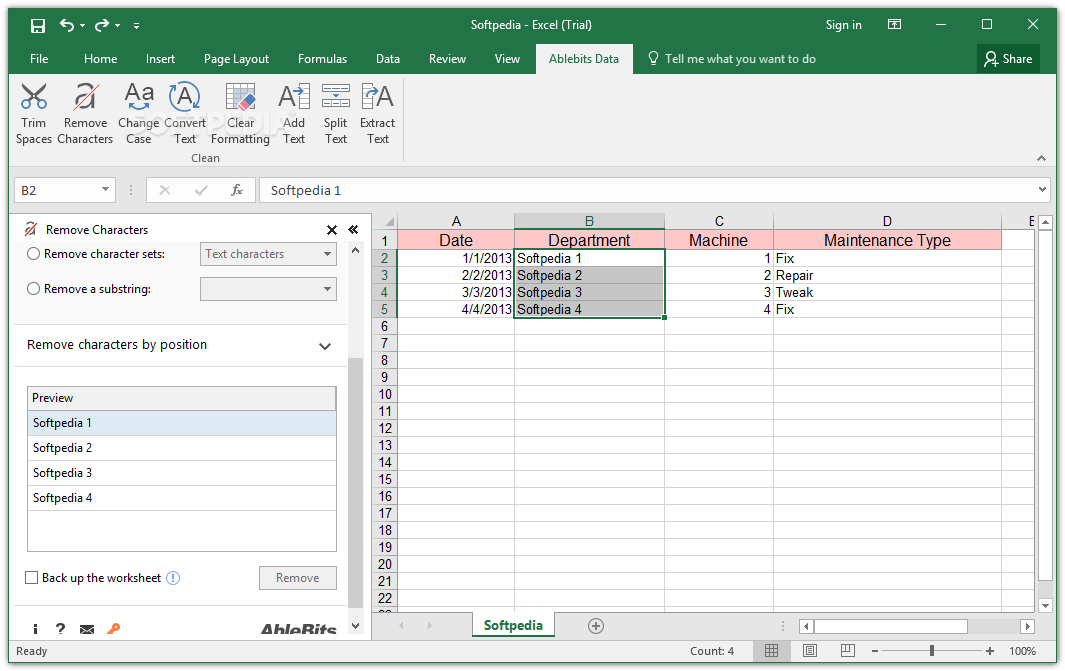The height and width of the screenshot is (671, 1065).
Task: Select Softpedia 3 in the Preview list
Action: pyautogui.click(x=181, y=473)
